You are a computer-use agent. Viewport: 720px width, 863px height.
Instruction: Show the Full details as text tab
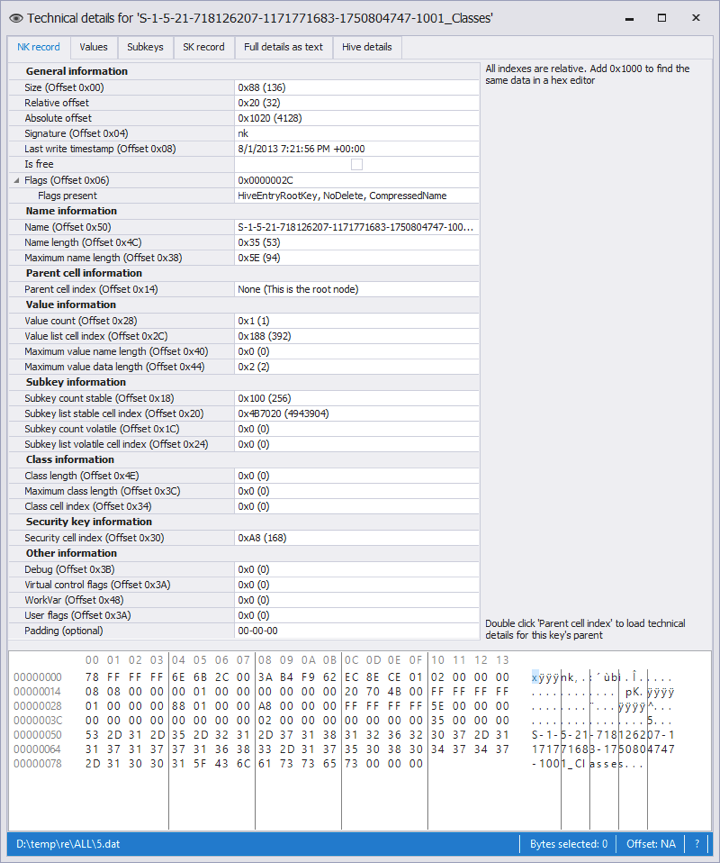[x=283, y=47]
